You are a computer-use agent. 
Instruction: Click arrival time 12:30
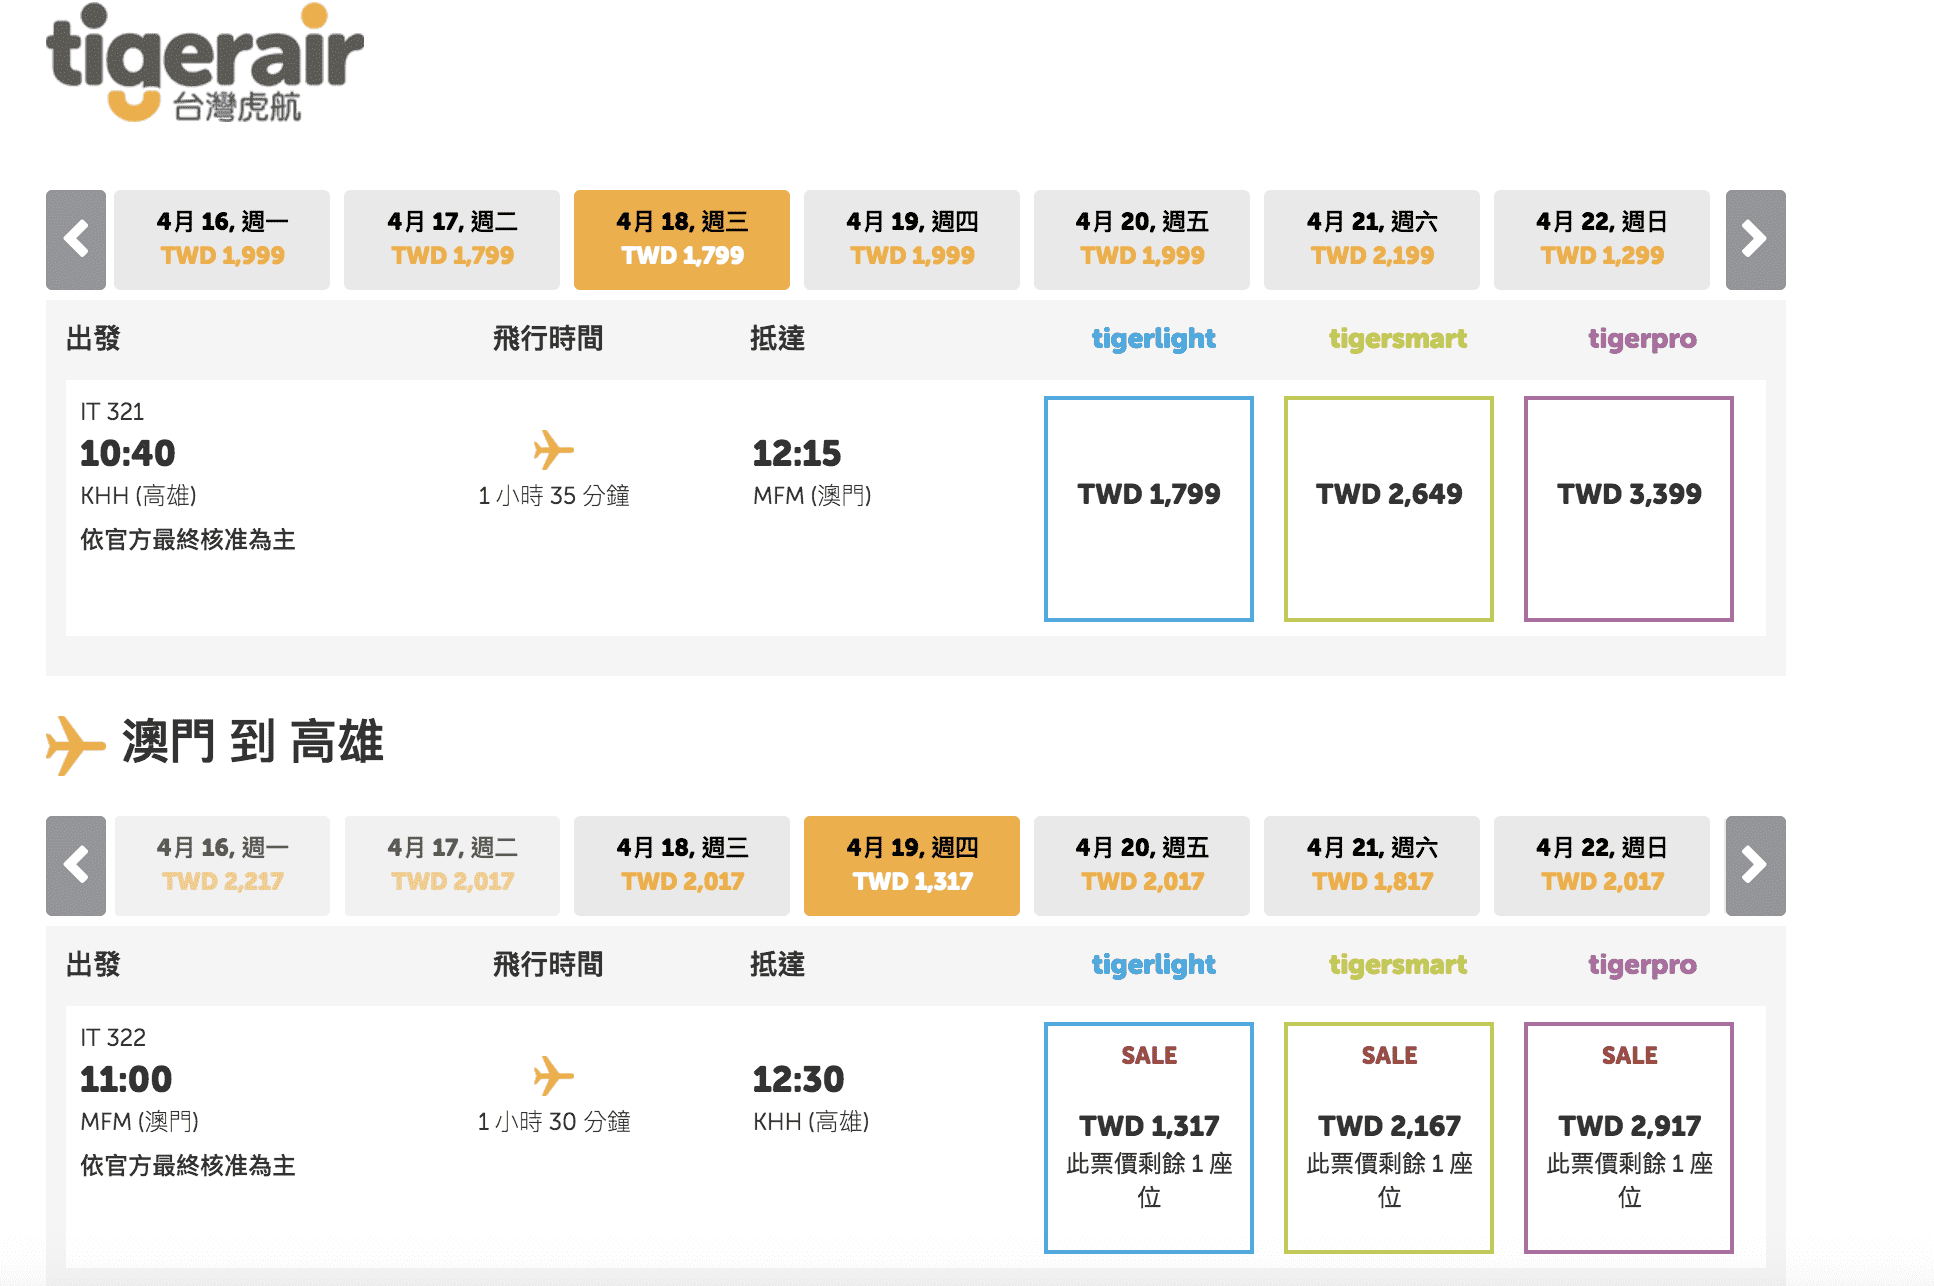point(798,1080)
